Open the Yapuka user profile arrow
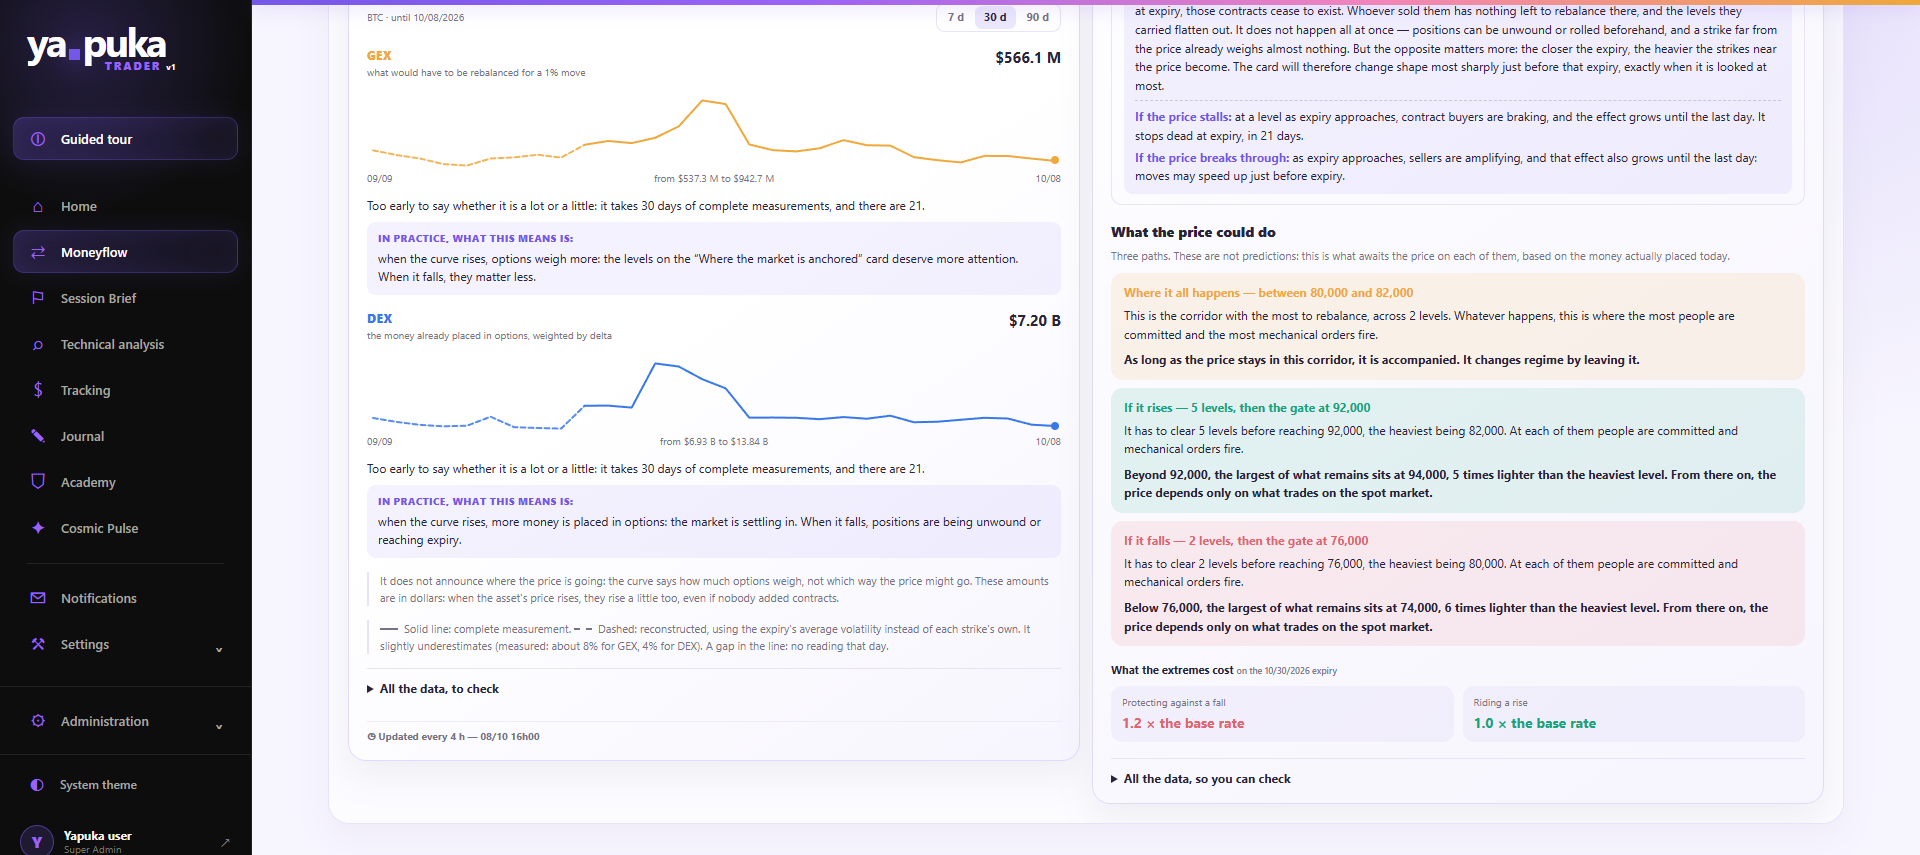Viewport: 1920px width, 855px height. 225,842
